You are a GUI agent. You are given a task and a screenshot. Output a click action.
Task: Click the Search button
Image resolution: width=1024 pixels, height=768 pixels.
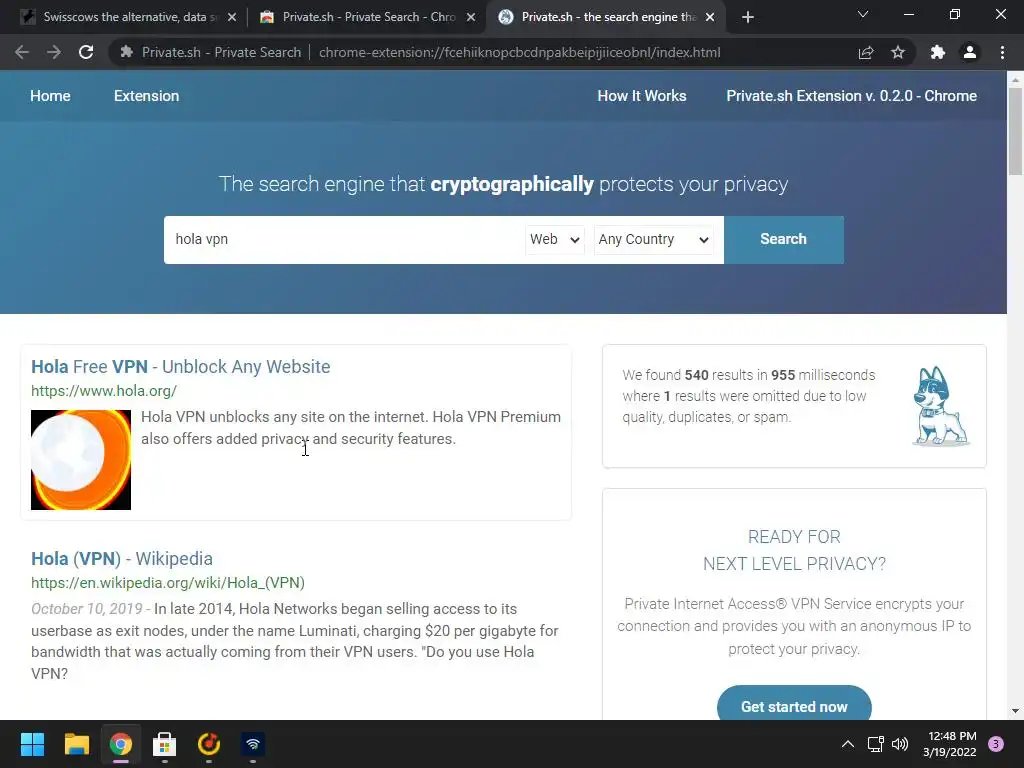click(x=784, y=240)
